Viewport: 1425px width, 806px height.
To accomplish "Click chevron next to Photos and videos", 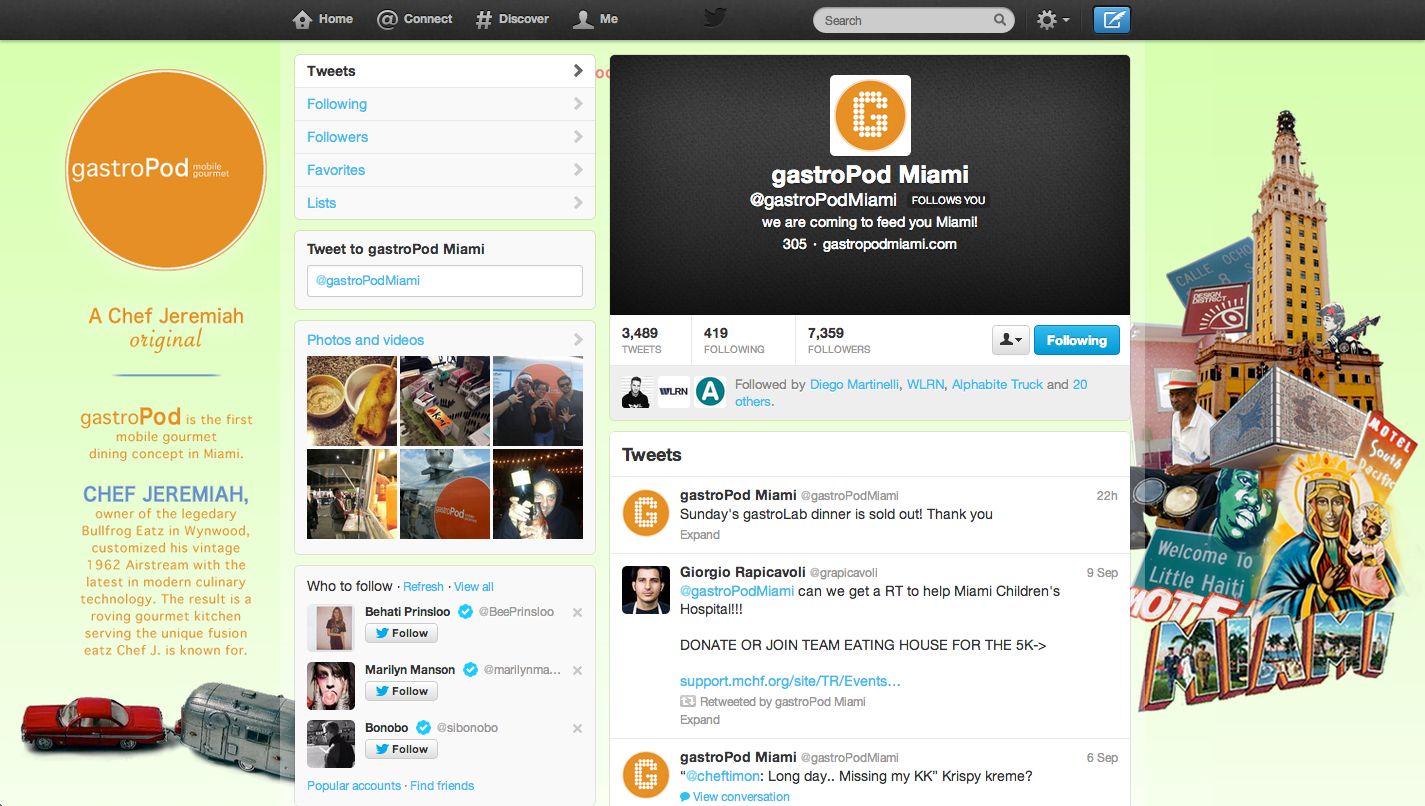I will (578, 340).
